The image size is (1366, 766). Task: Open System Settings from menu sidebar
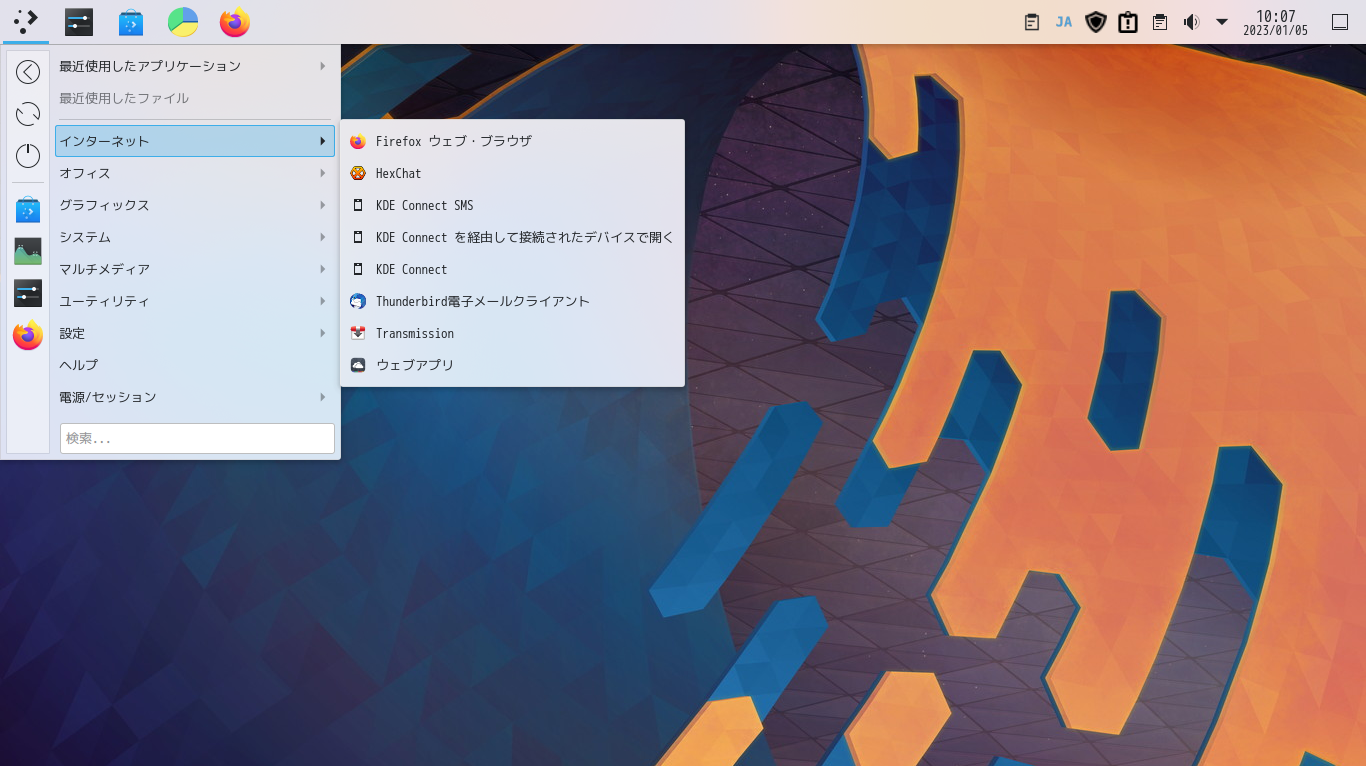pyautogui.click(x=28, y=293)
